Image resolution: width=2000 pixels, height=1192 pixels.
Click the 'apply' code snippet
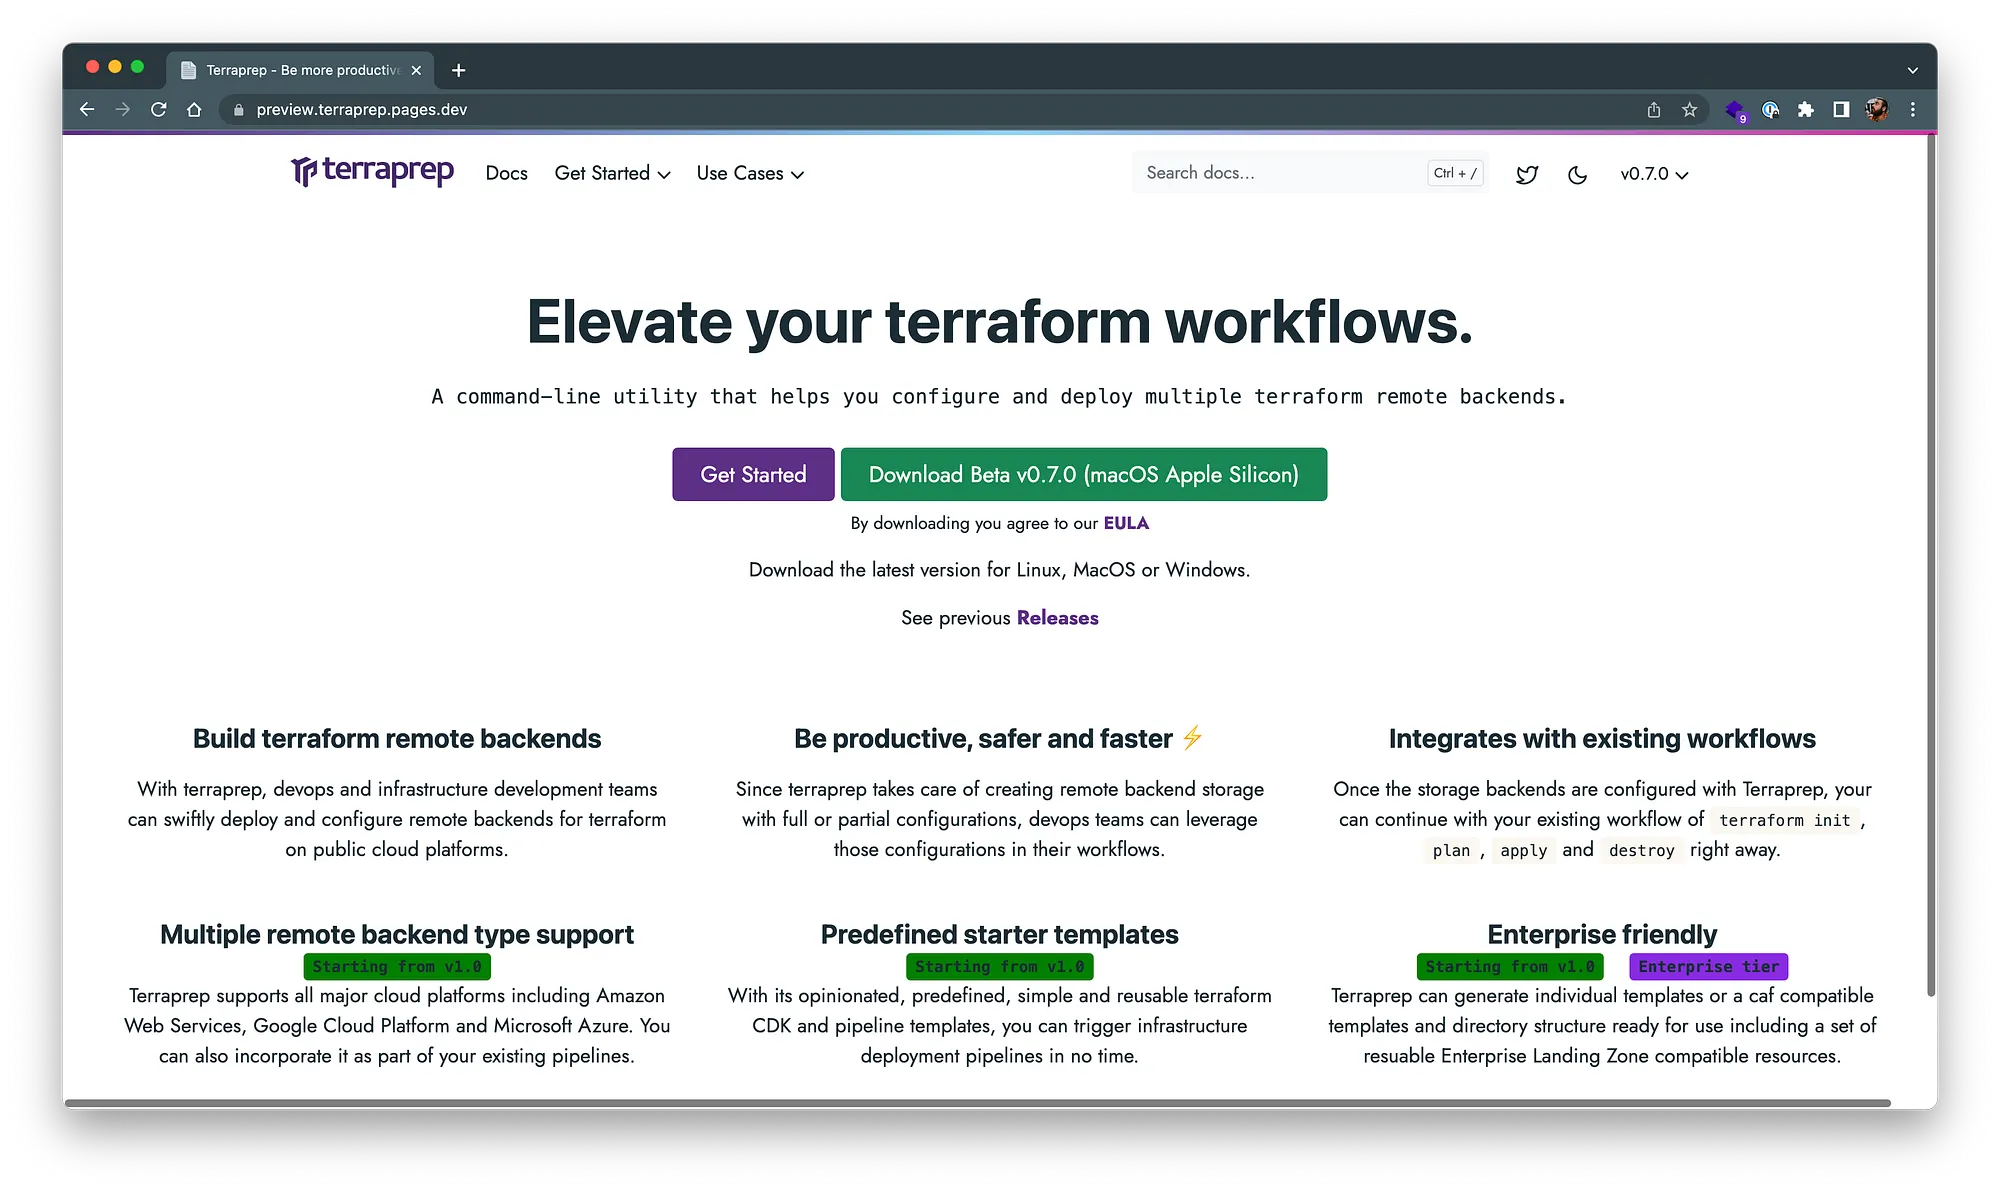[1523, 850]
